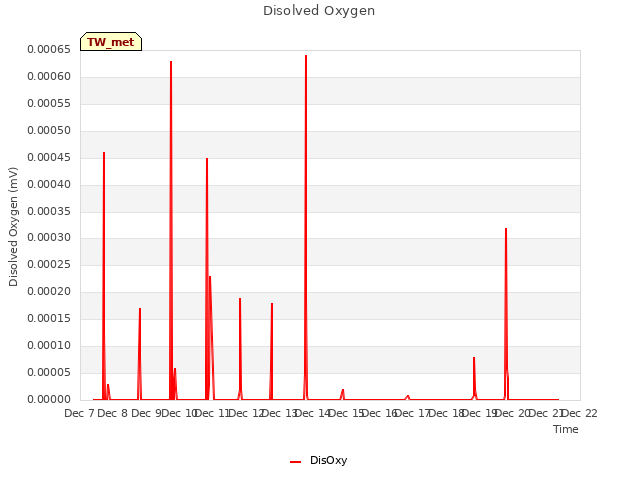640x480 pixels.
Task: Click the 0.00040 y-axis tick label
Action: tap(49, 184)
